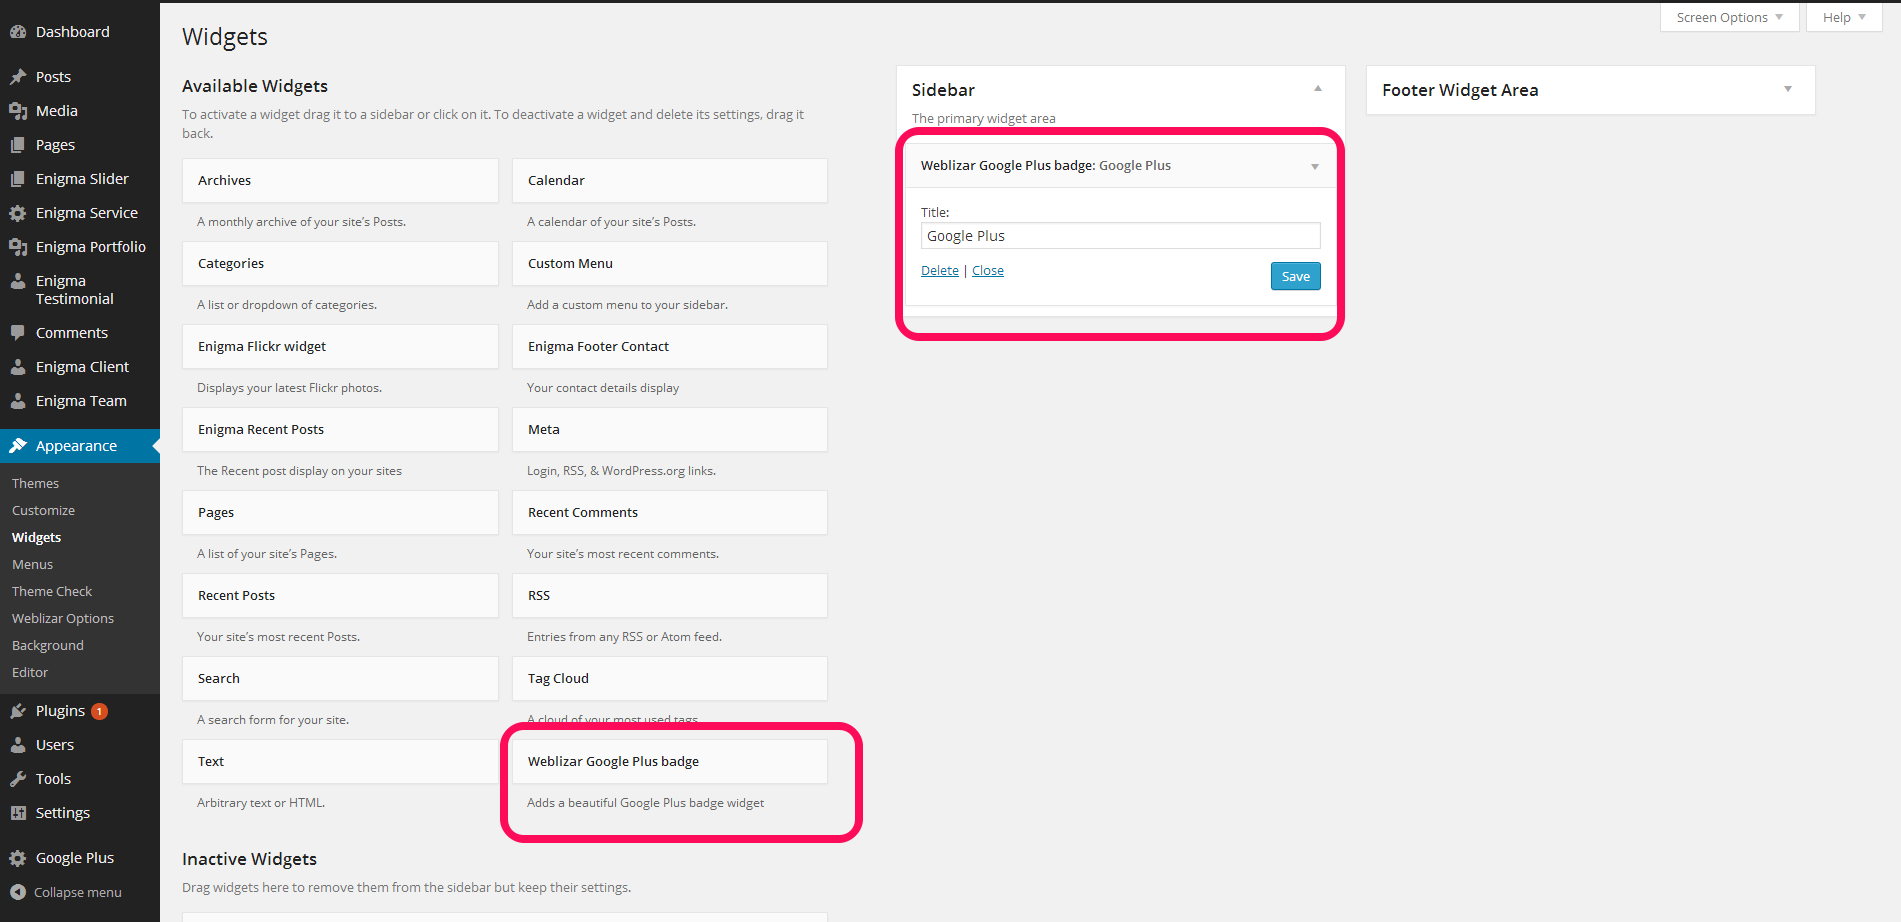Click the Plugins plug icon
The image size is (1901, 922).
(18, 711)
